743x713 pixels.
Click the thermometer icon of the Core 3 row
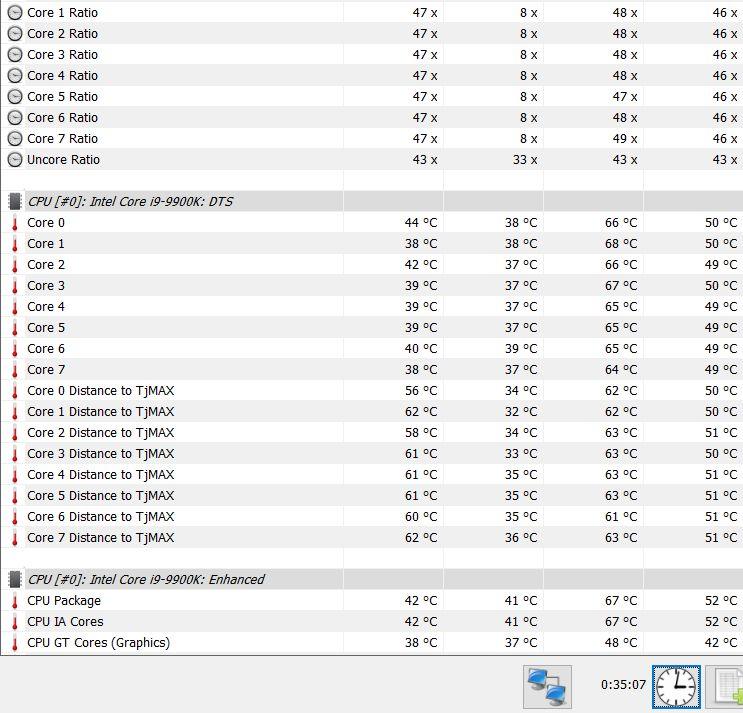[x=15, y=286]
